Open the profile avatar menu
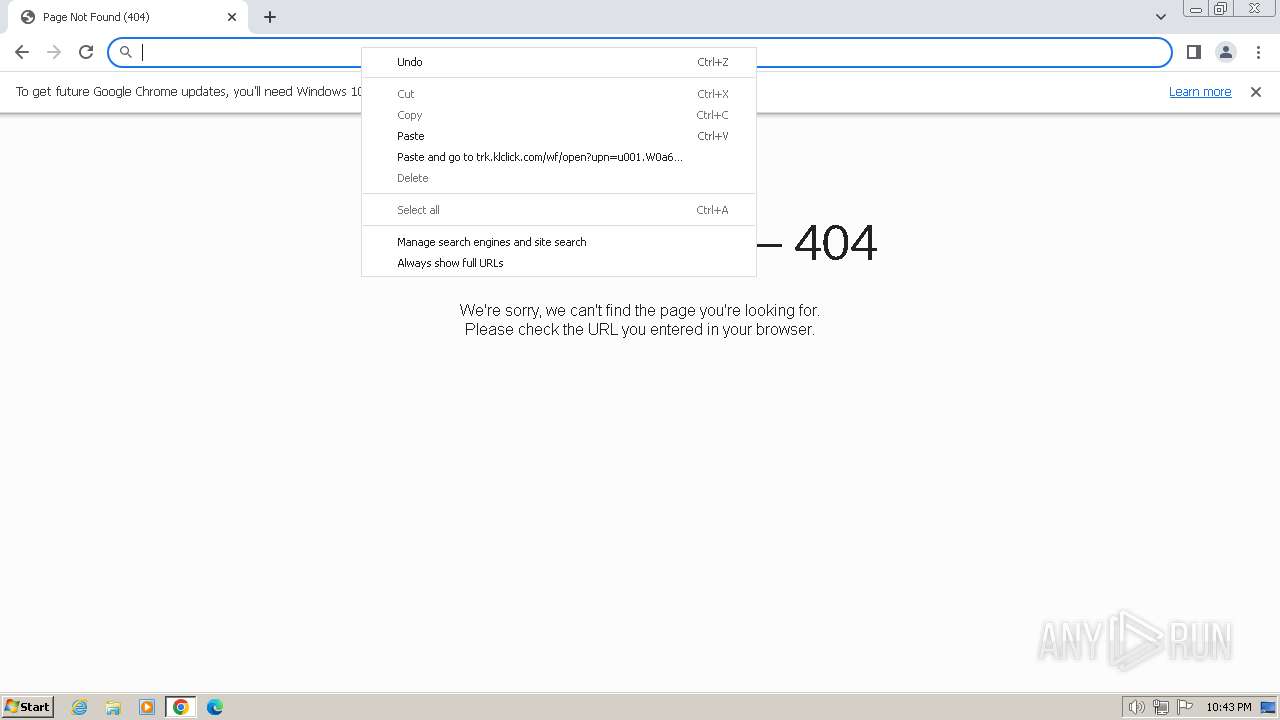 pyautogui.click(x=1225, y=52)
